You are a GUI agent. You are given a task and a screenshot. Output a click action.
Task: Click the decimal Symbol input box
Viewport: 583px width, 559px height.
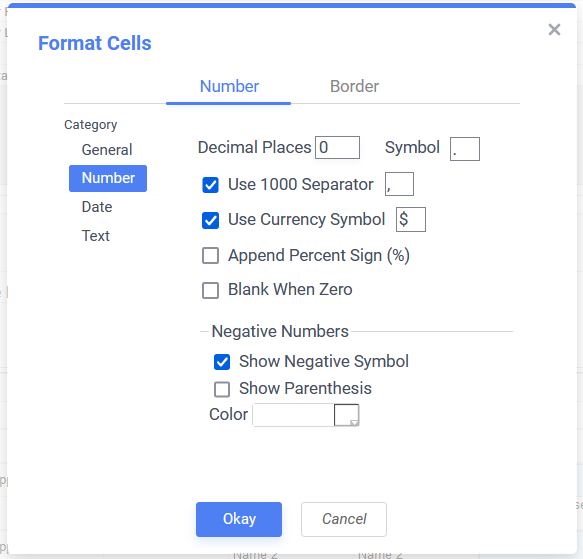(x=465, y=149)
